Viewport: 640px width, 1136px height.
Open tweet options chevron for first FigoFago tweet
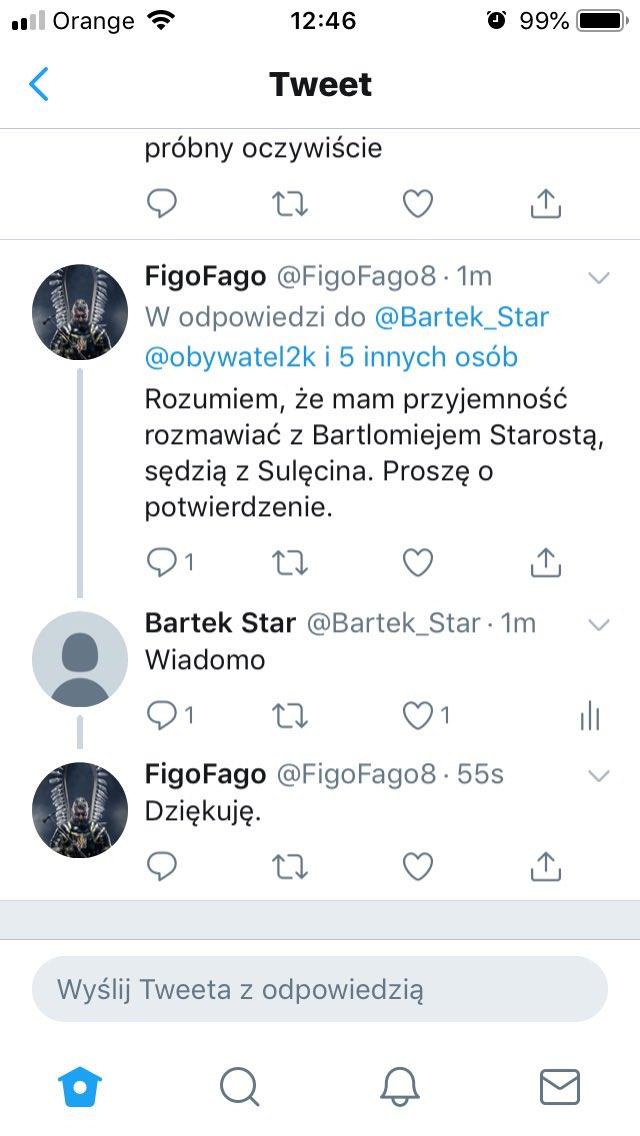tap(599, 277)
